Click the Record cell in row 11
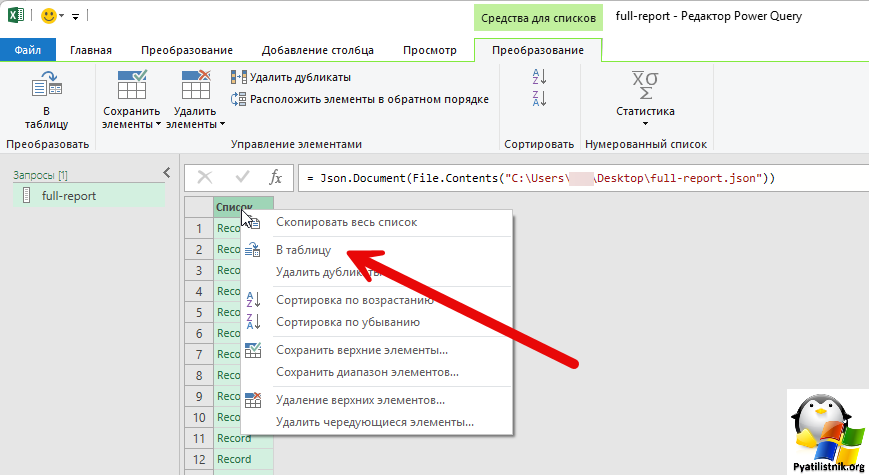 click(243, 438)
